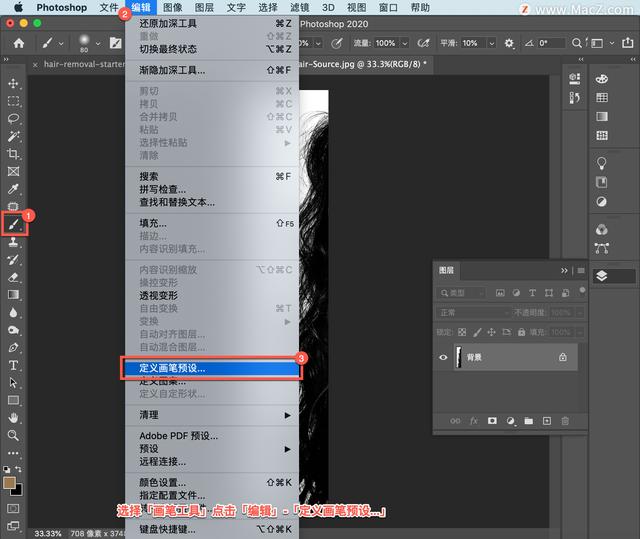
Task: Hide the 背景 layer visibility eye
Action: [443, 357]
